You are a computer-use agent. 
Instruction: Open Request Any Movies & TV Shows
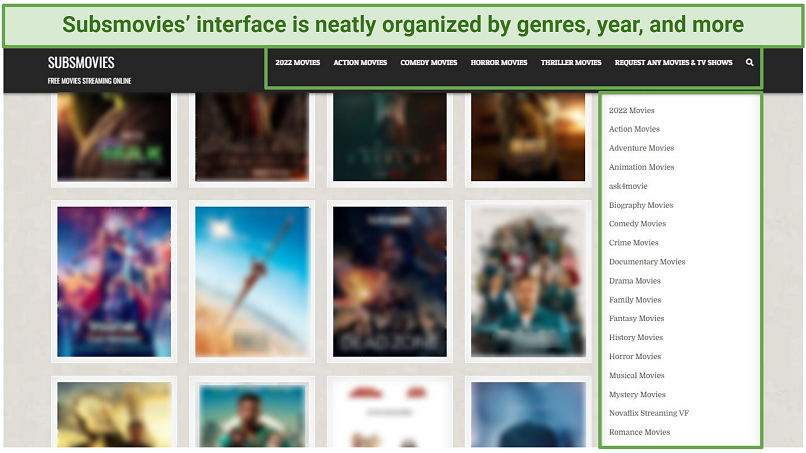point(673,62)
